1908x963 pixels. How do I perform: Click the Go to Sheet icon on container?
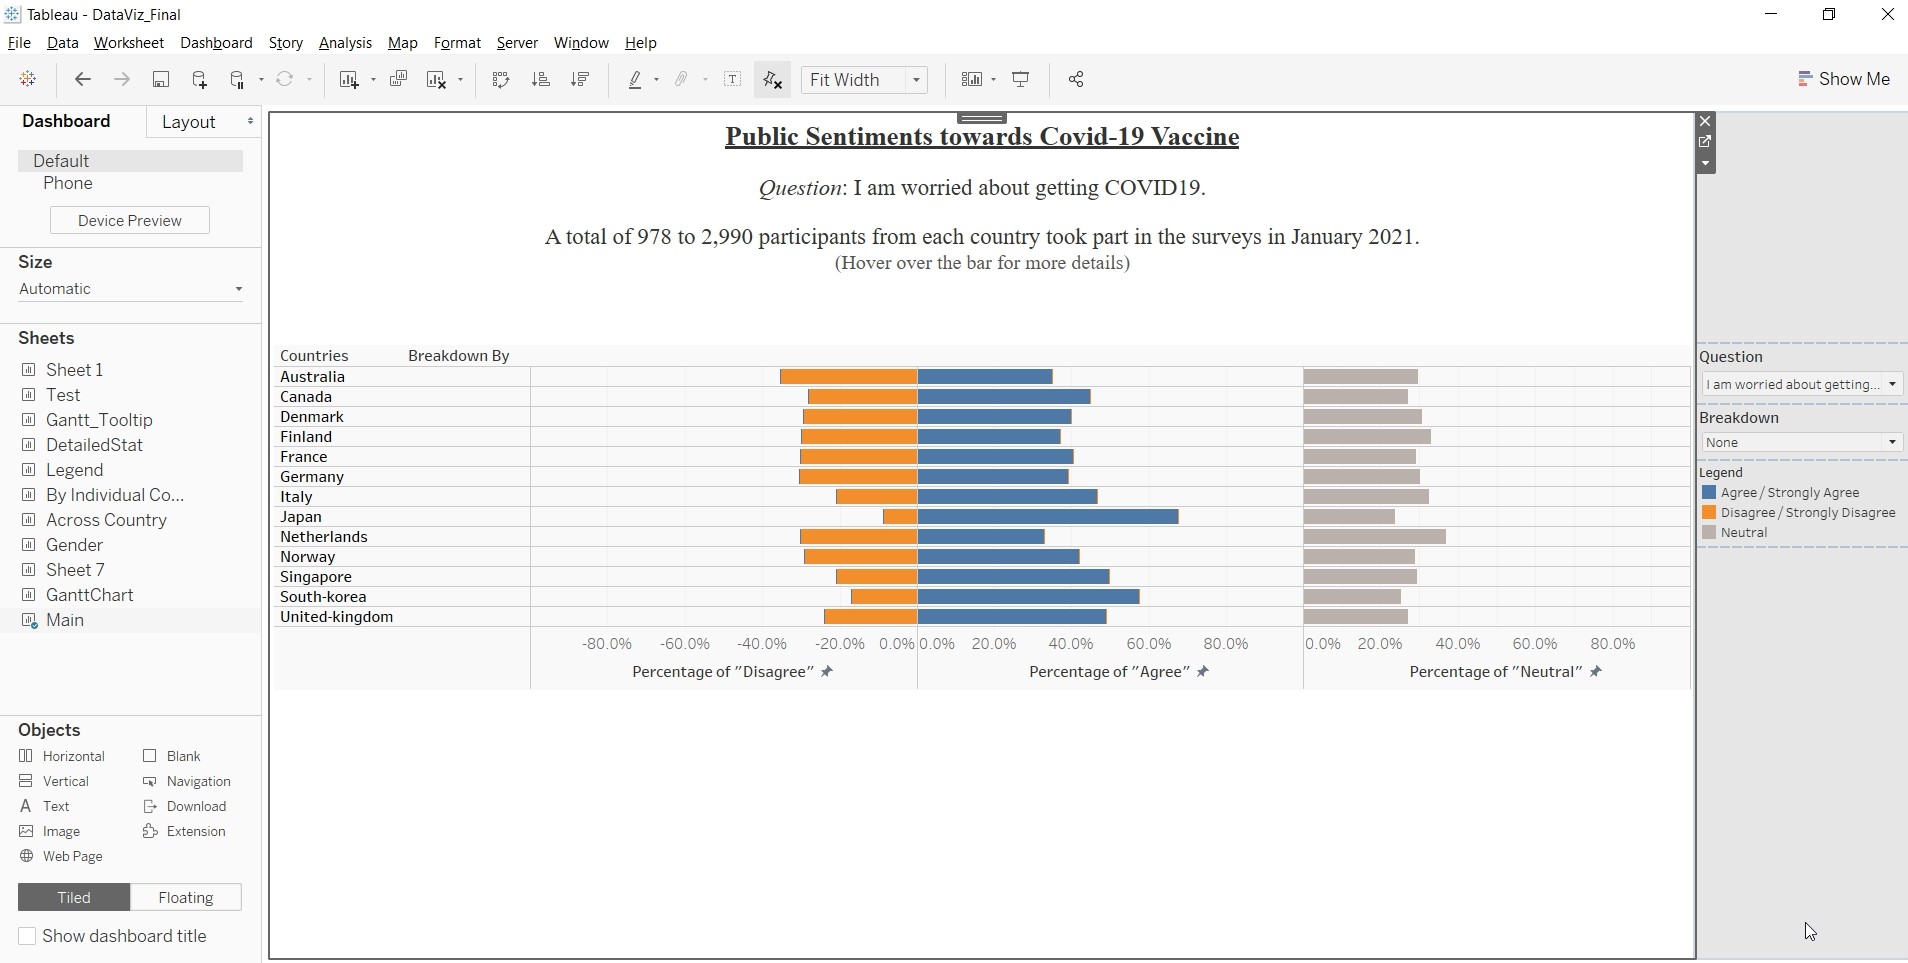(x=1705, y=142)
